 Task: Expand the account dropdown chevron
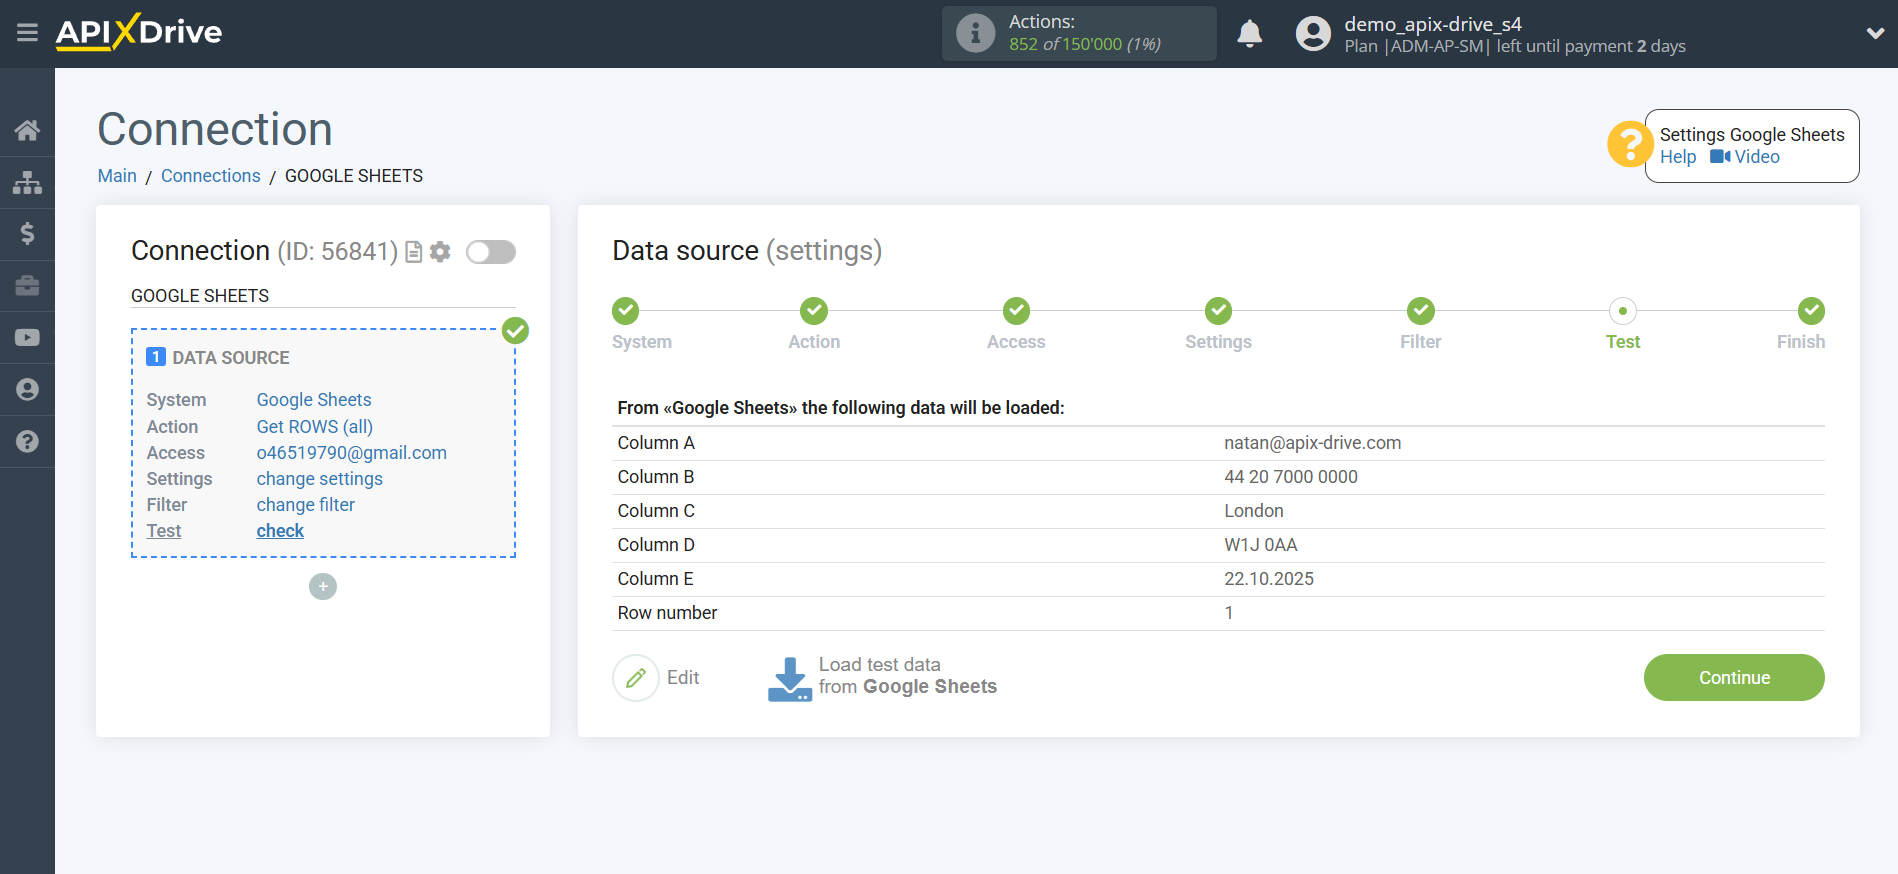tap(1875, 33)
